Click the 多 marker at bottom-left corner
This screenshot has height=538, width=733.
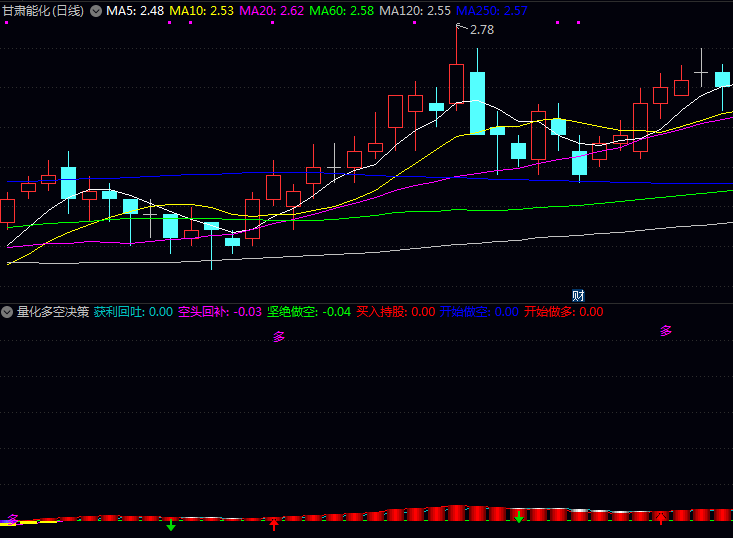pos(13,519)
